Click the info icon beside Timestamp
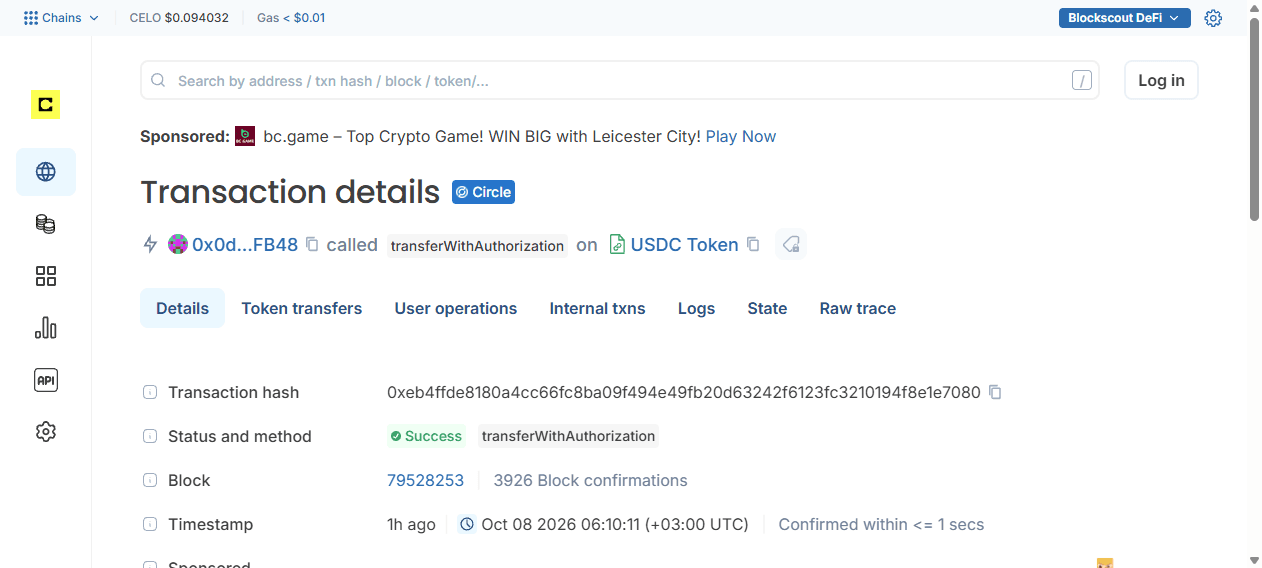 coord(150,524)
